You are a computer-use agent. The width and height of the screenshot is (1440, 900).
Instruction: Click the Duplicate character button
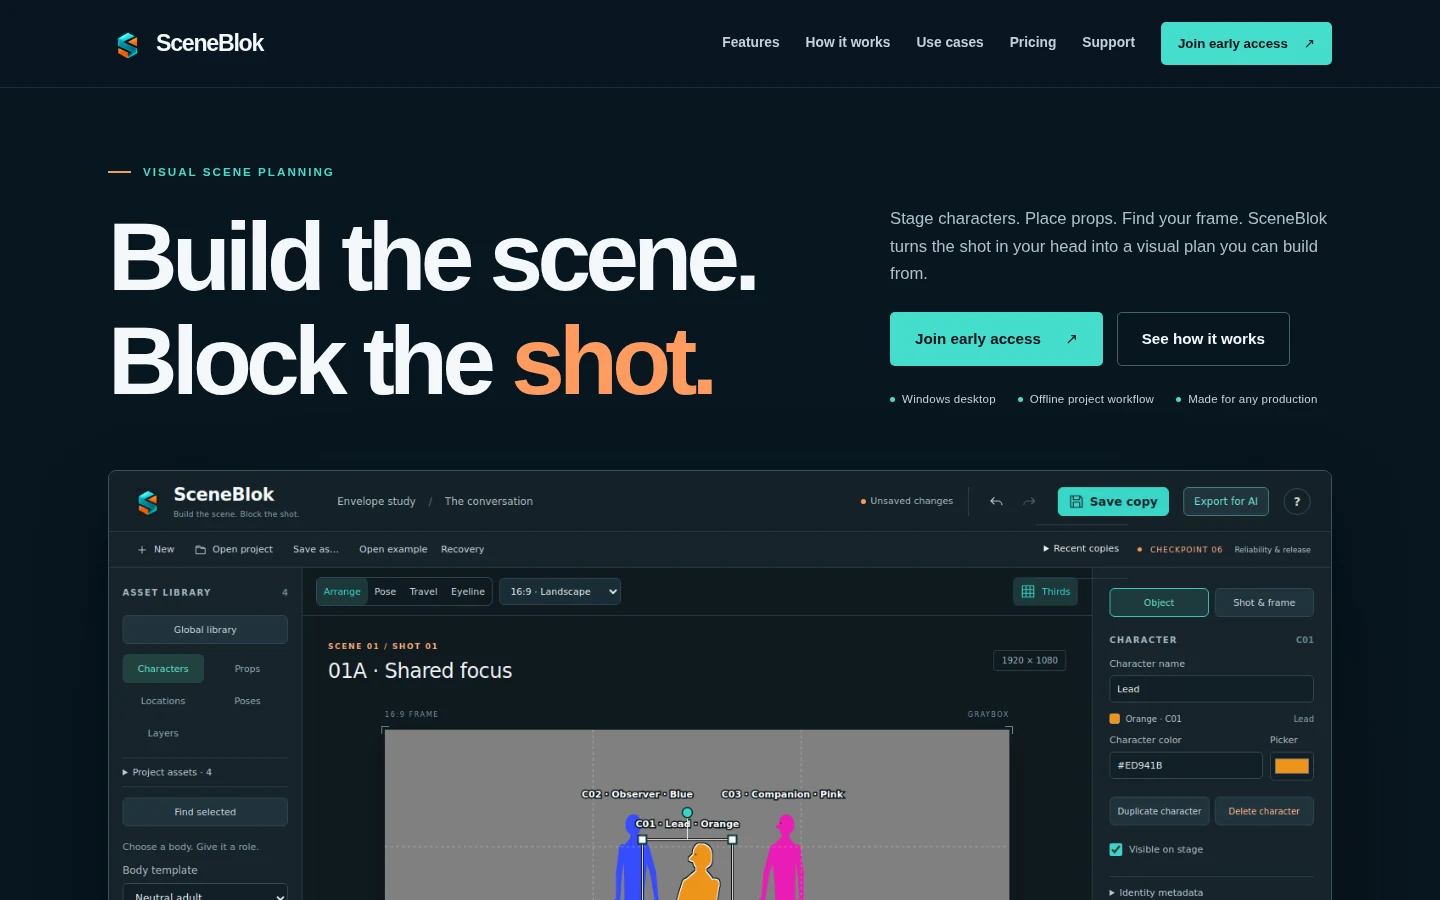[x=1159, y=811]
